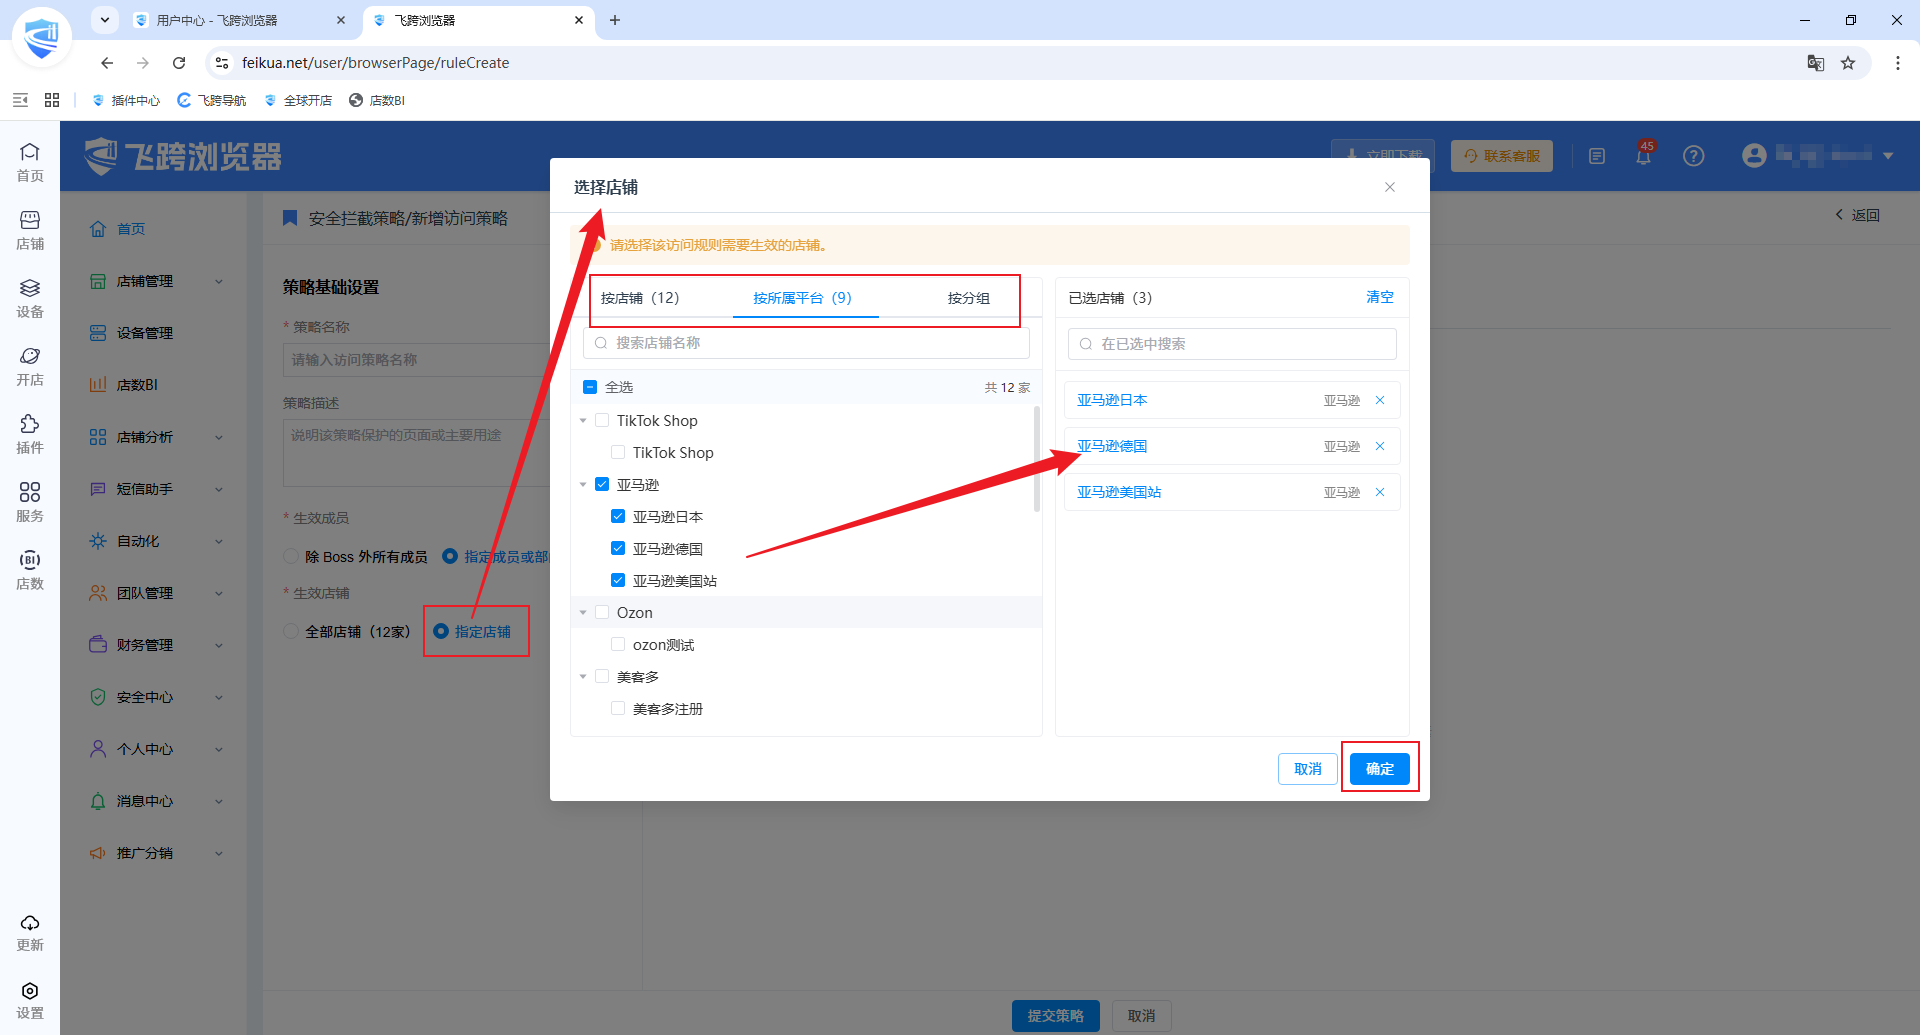Switch to the 按店铺 (12) tab

[x=640, y=298]
